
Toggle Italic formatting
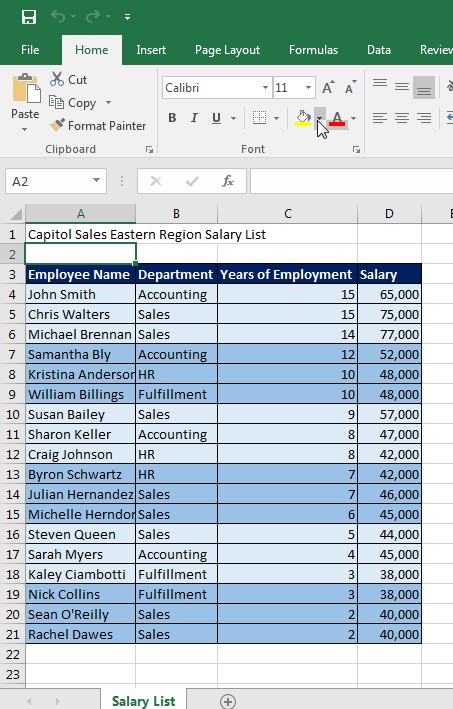tap(194, 118)
